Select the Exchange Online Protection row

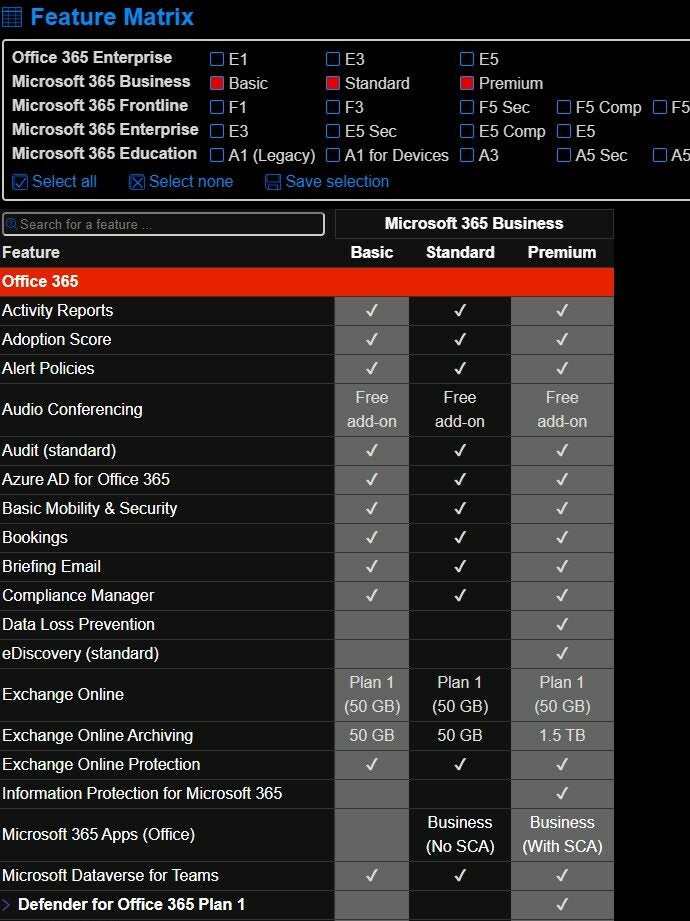click(101, 764)
